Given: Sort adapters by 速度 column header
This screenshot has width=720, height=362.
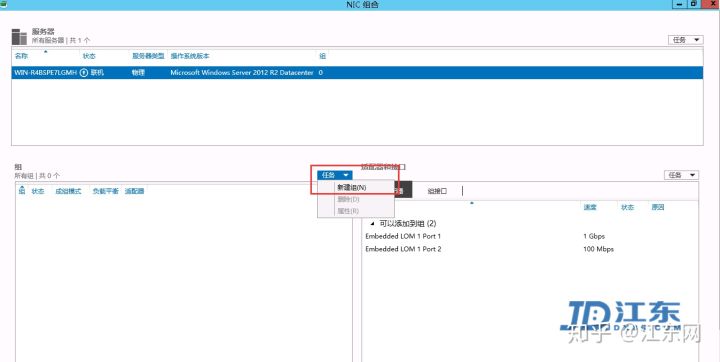Looking at the screenshot, I should (590, 207).
